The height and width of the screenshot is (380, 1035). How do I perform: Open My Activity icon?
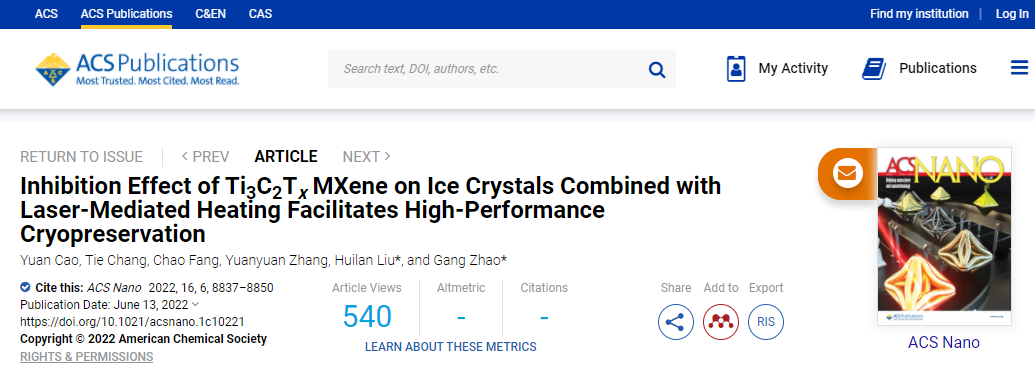tap(736, 69)
